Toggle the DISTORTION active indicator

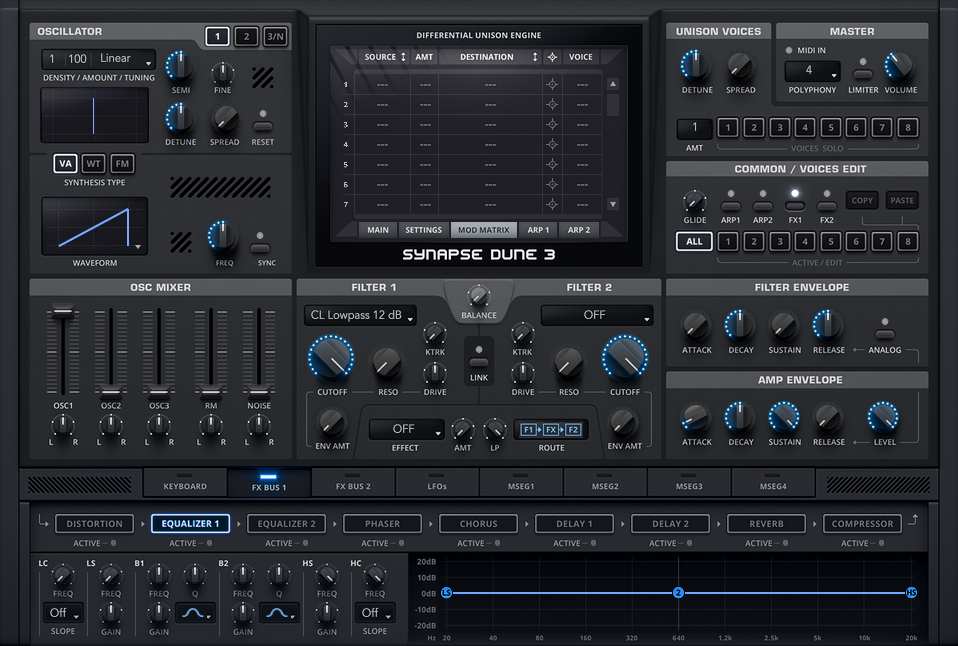pyautogui.click(x=113, y=543)
